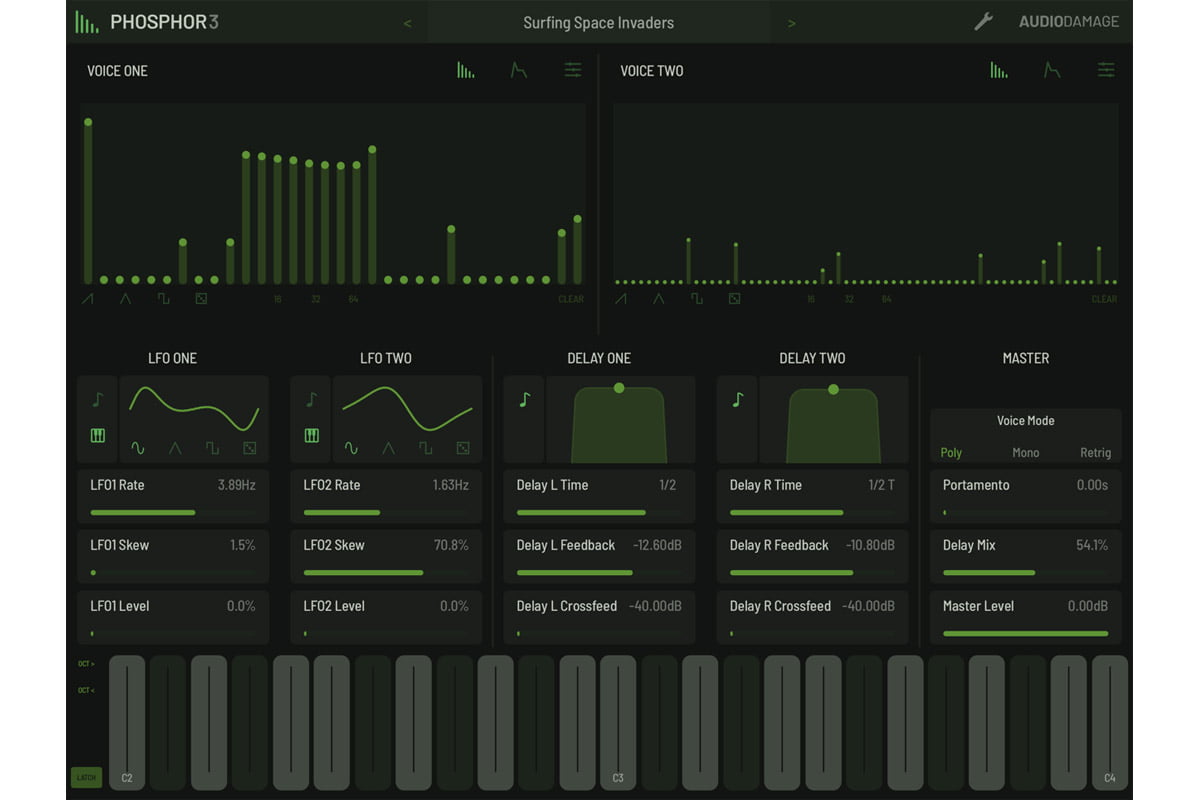Screen dimensions: 1200x800
Task: Select random waveform for LFO Two
Action: click(463, 448)
